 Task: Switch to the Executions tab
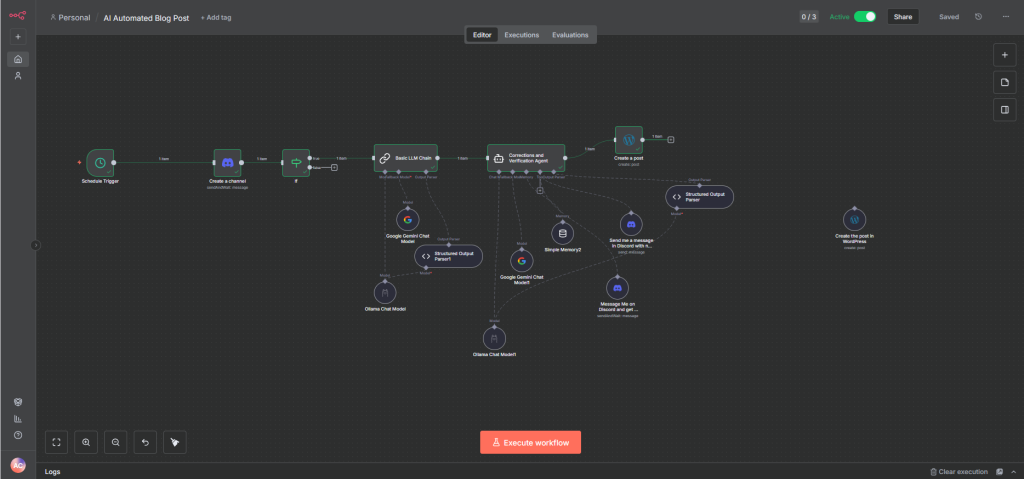point(521,35)
